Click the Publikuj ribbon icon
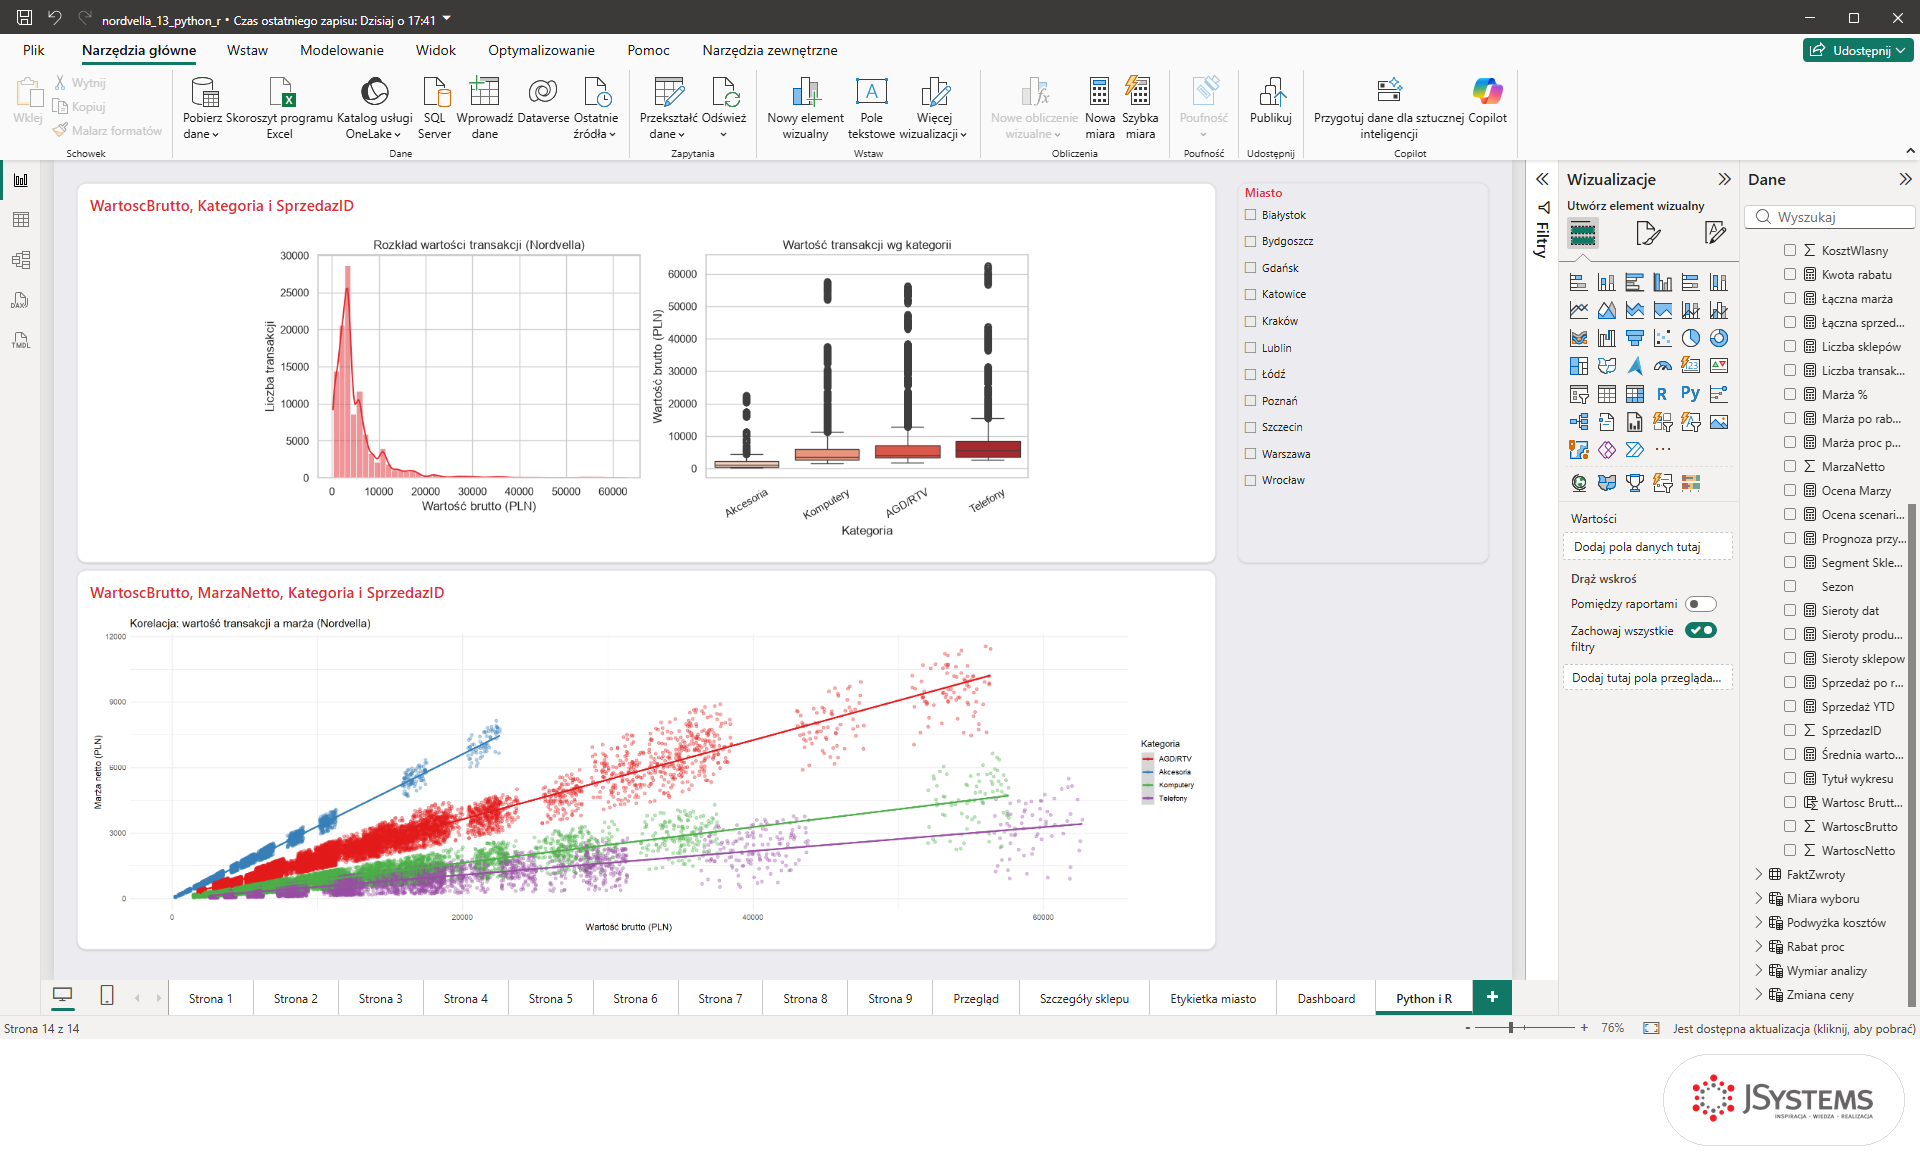The image size is (1920, 1161). [1271, 100]
